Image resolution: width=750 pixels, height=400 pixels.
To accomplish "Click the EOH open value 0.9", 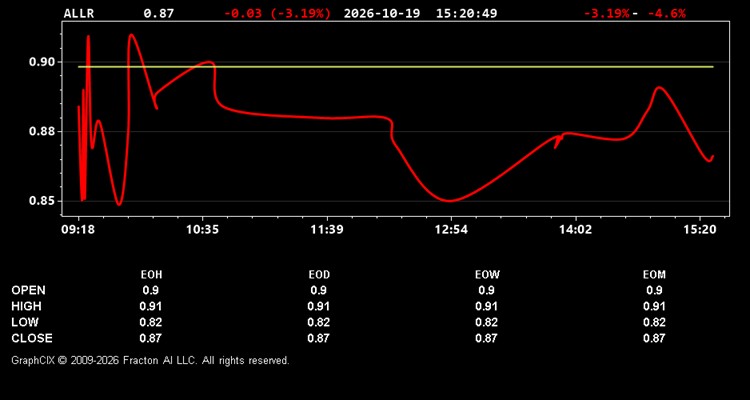I will point(151,290).
